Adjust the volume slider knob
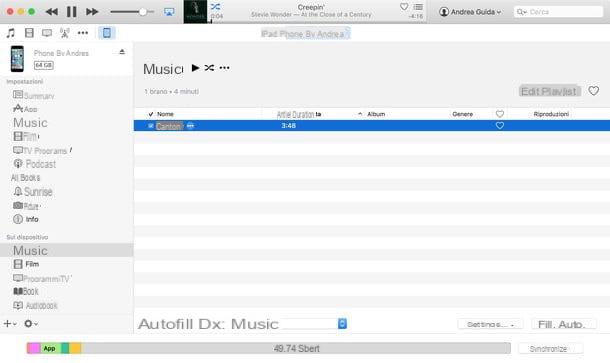 pos(143,12)
